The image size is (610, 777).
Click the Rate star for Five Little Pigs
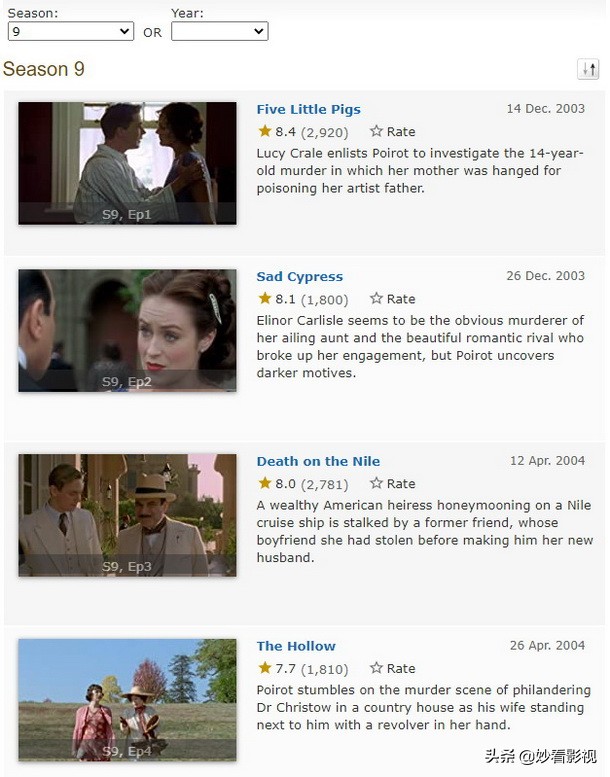coord(376,131)
